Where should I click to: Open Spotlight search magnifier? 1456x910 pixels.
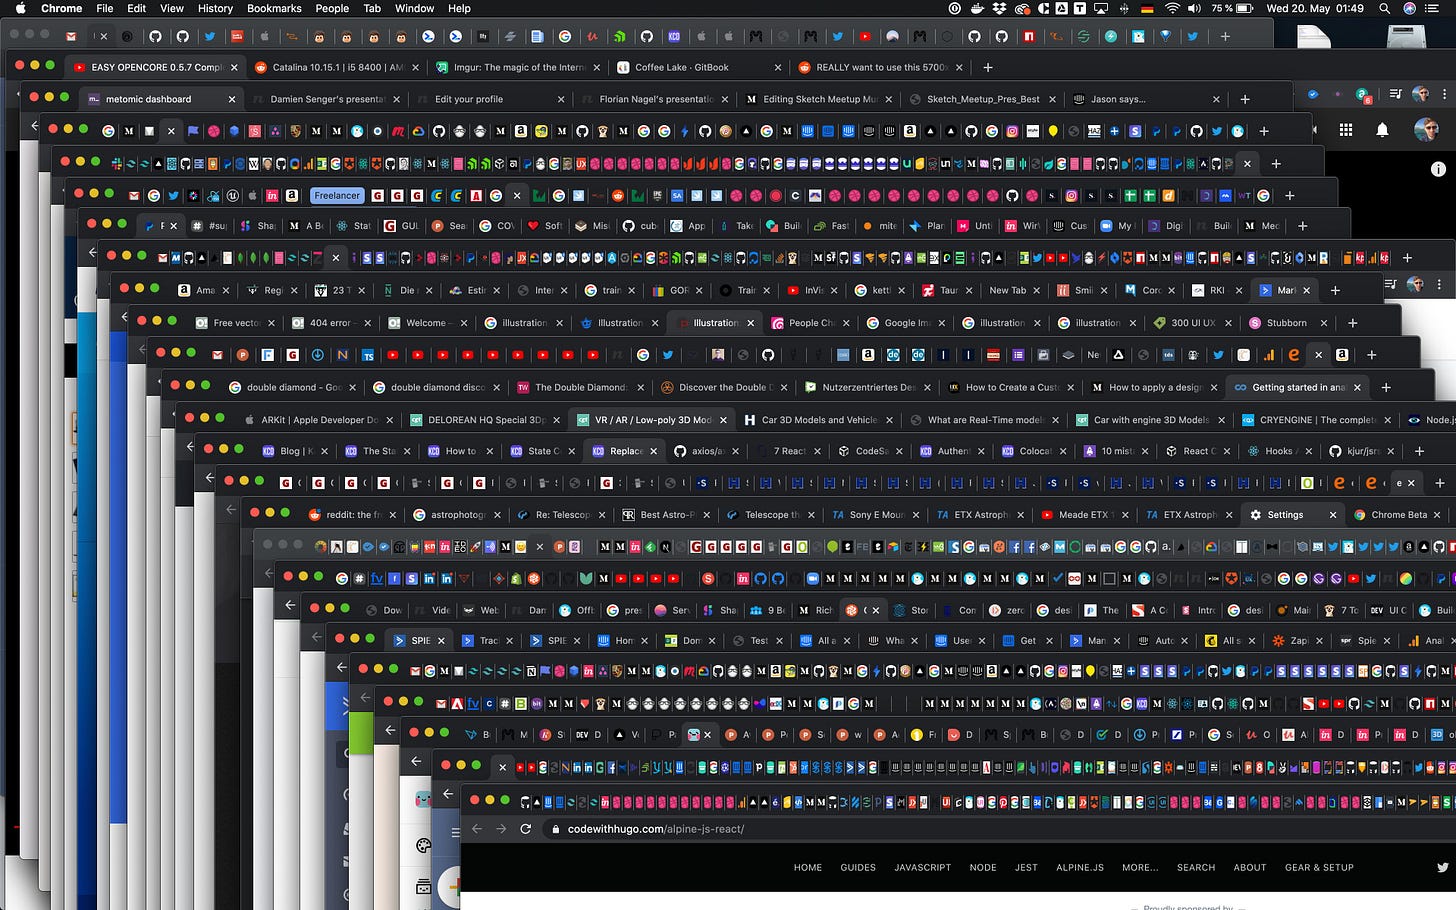point(1385,8)
